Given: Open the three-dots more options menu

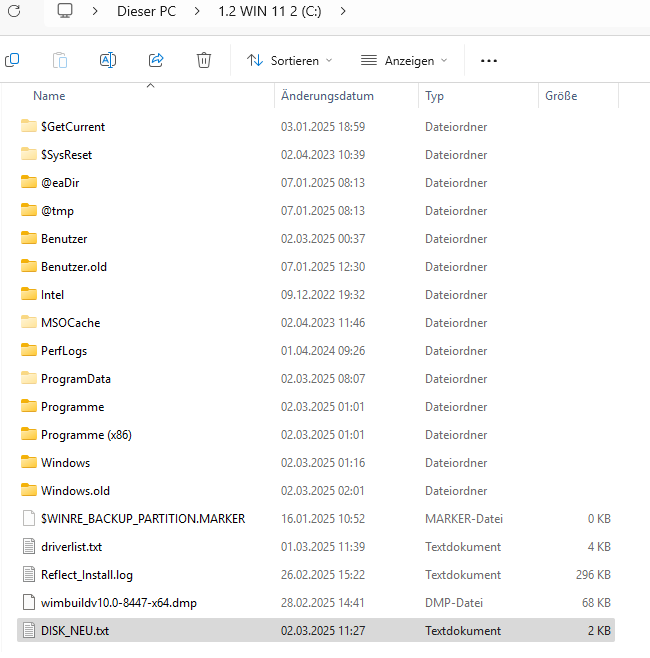Looking at the screenshot, I should point(489,61).
